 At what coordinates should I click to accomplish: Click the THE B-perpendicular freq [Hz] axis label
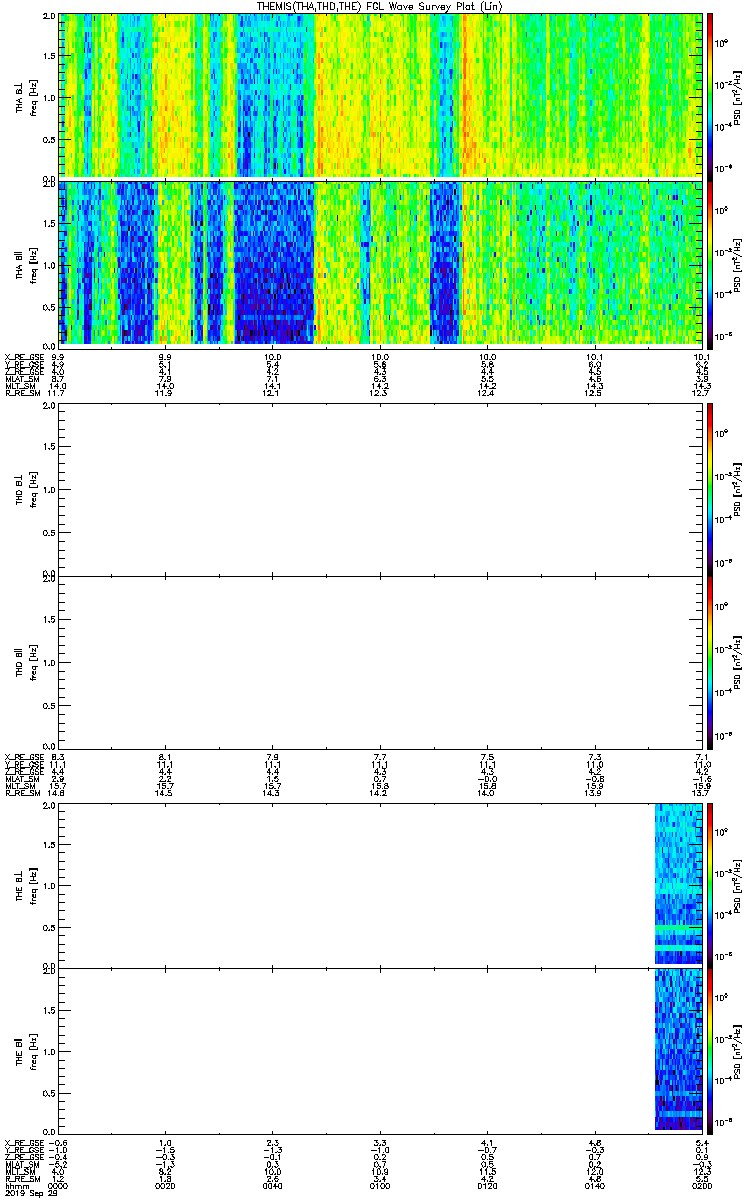point(33,885)
